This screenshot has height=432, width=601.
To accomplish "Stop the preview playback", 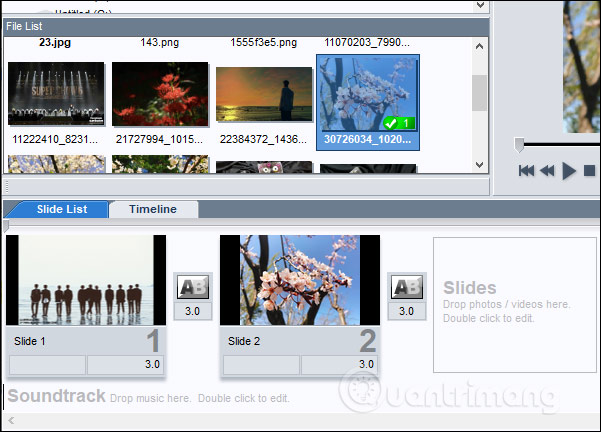I will [590, 171].
